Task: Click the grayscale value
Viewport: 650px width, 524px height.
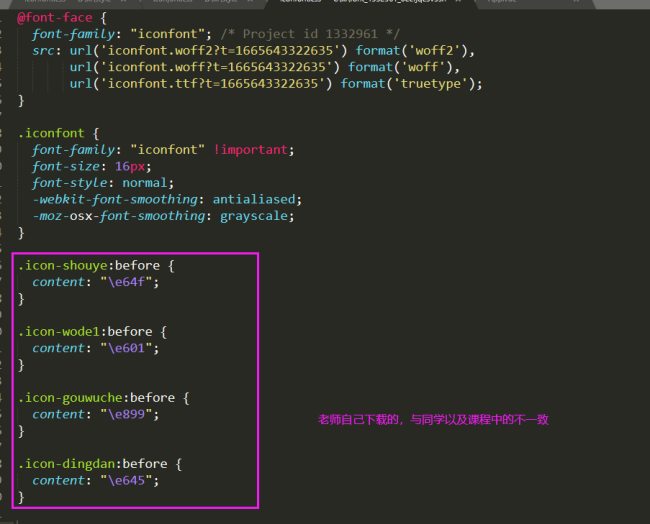Action: click(x=254, y=216)
